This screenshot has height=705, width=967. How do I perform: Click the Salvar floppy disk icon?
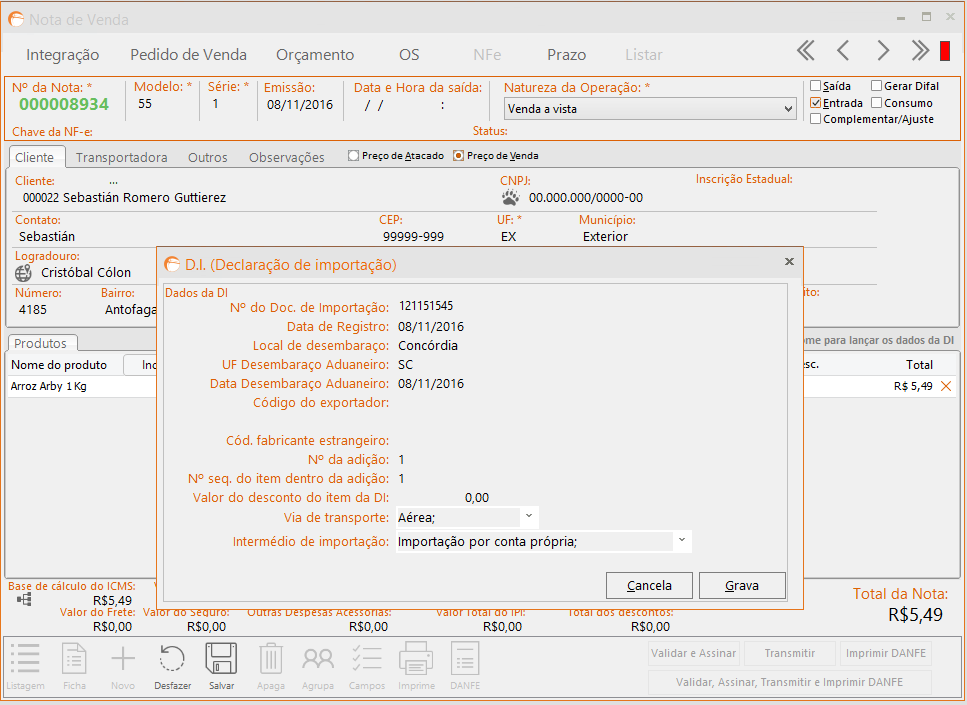221,660
